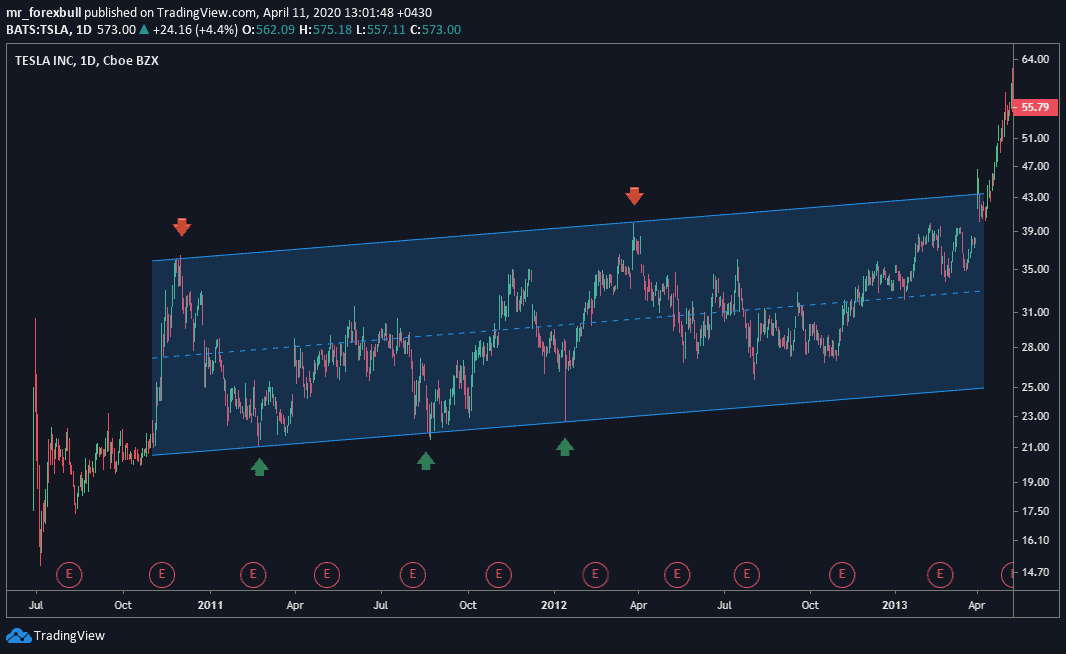This screenshot has width=1066, height=654.
Task: Click the 2013 label on the time axis
Action: 896,605
